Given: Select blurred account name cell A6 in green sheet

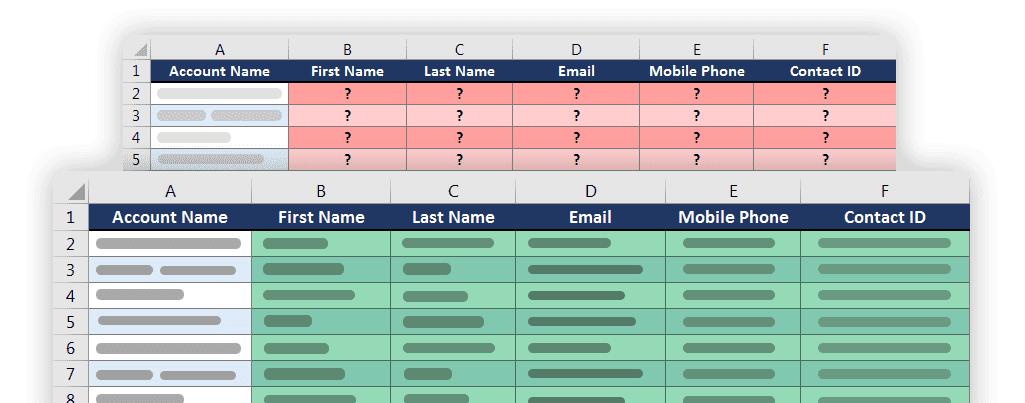Looking at the screenshot, I should [x=170, y=348].
